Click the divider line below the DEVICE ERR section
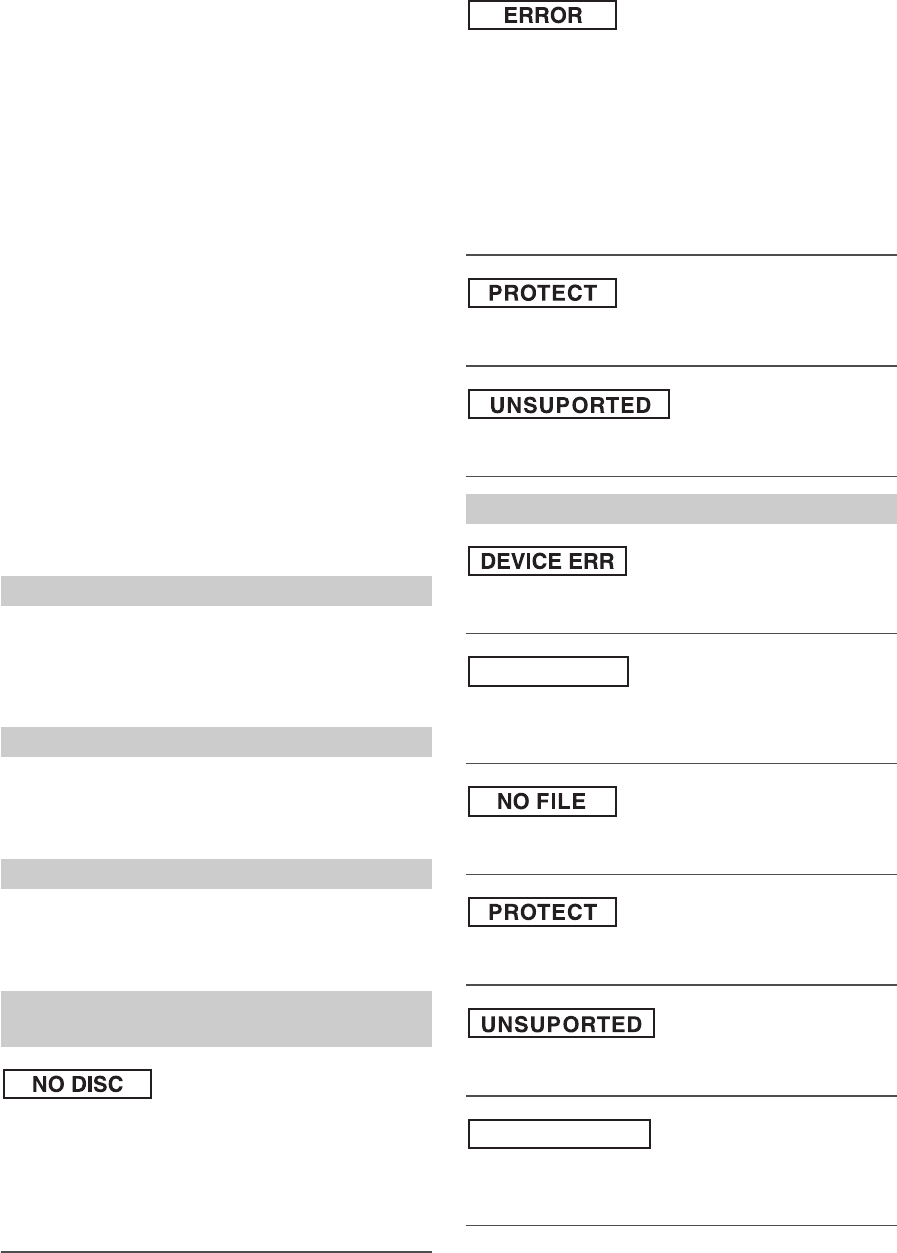Viewport: 897px width, 1253px height. click(682, 633)
